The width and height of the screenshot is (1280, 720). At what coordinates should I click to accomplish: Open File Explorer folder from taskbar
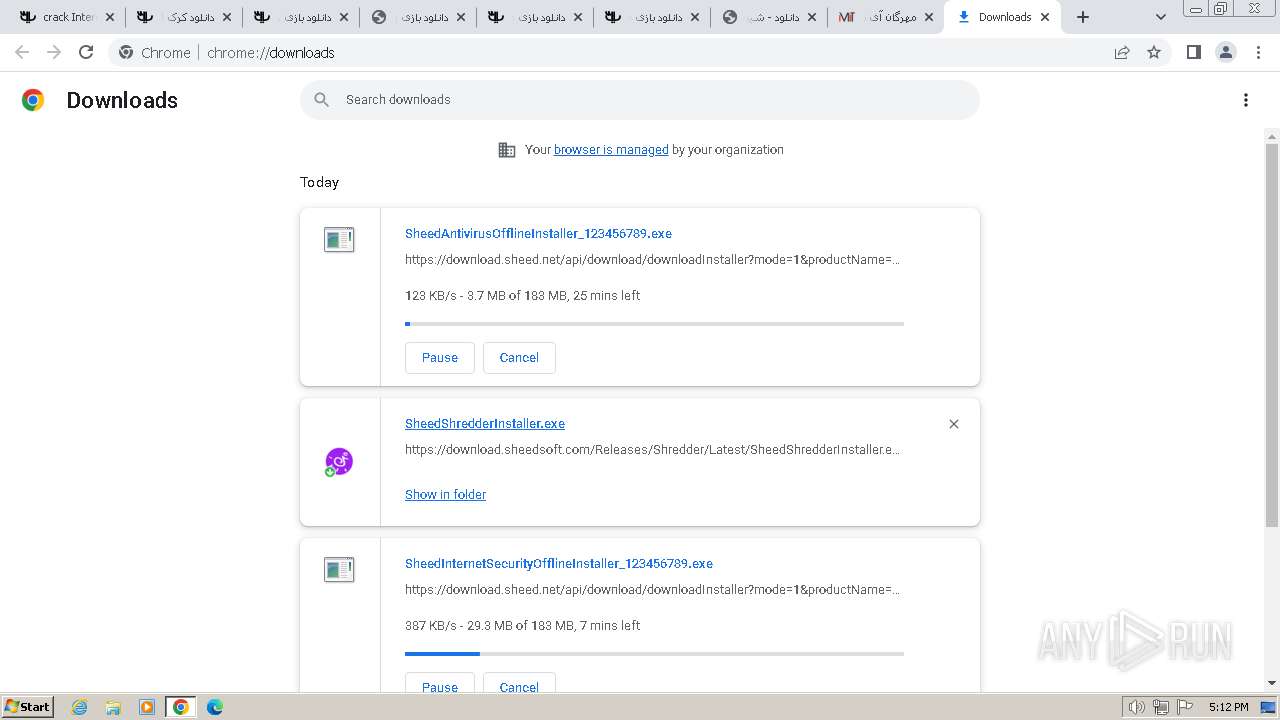113,707
